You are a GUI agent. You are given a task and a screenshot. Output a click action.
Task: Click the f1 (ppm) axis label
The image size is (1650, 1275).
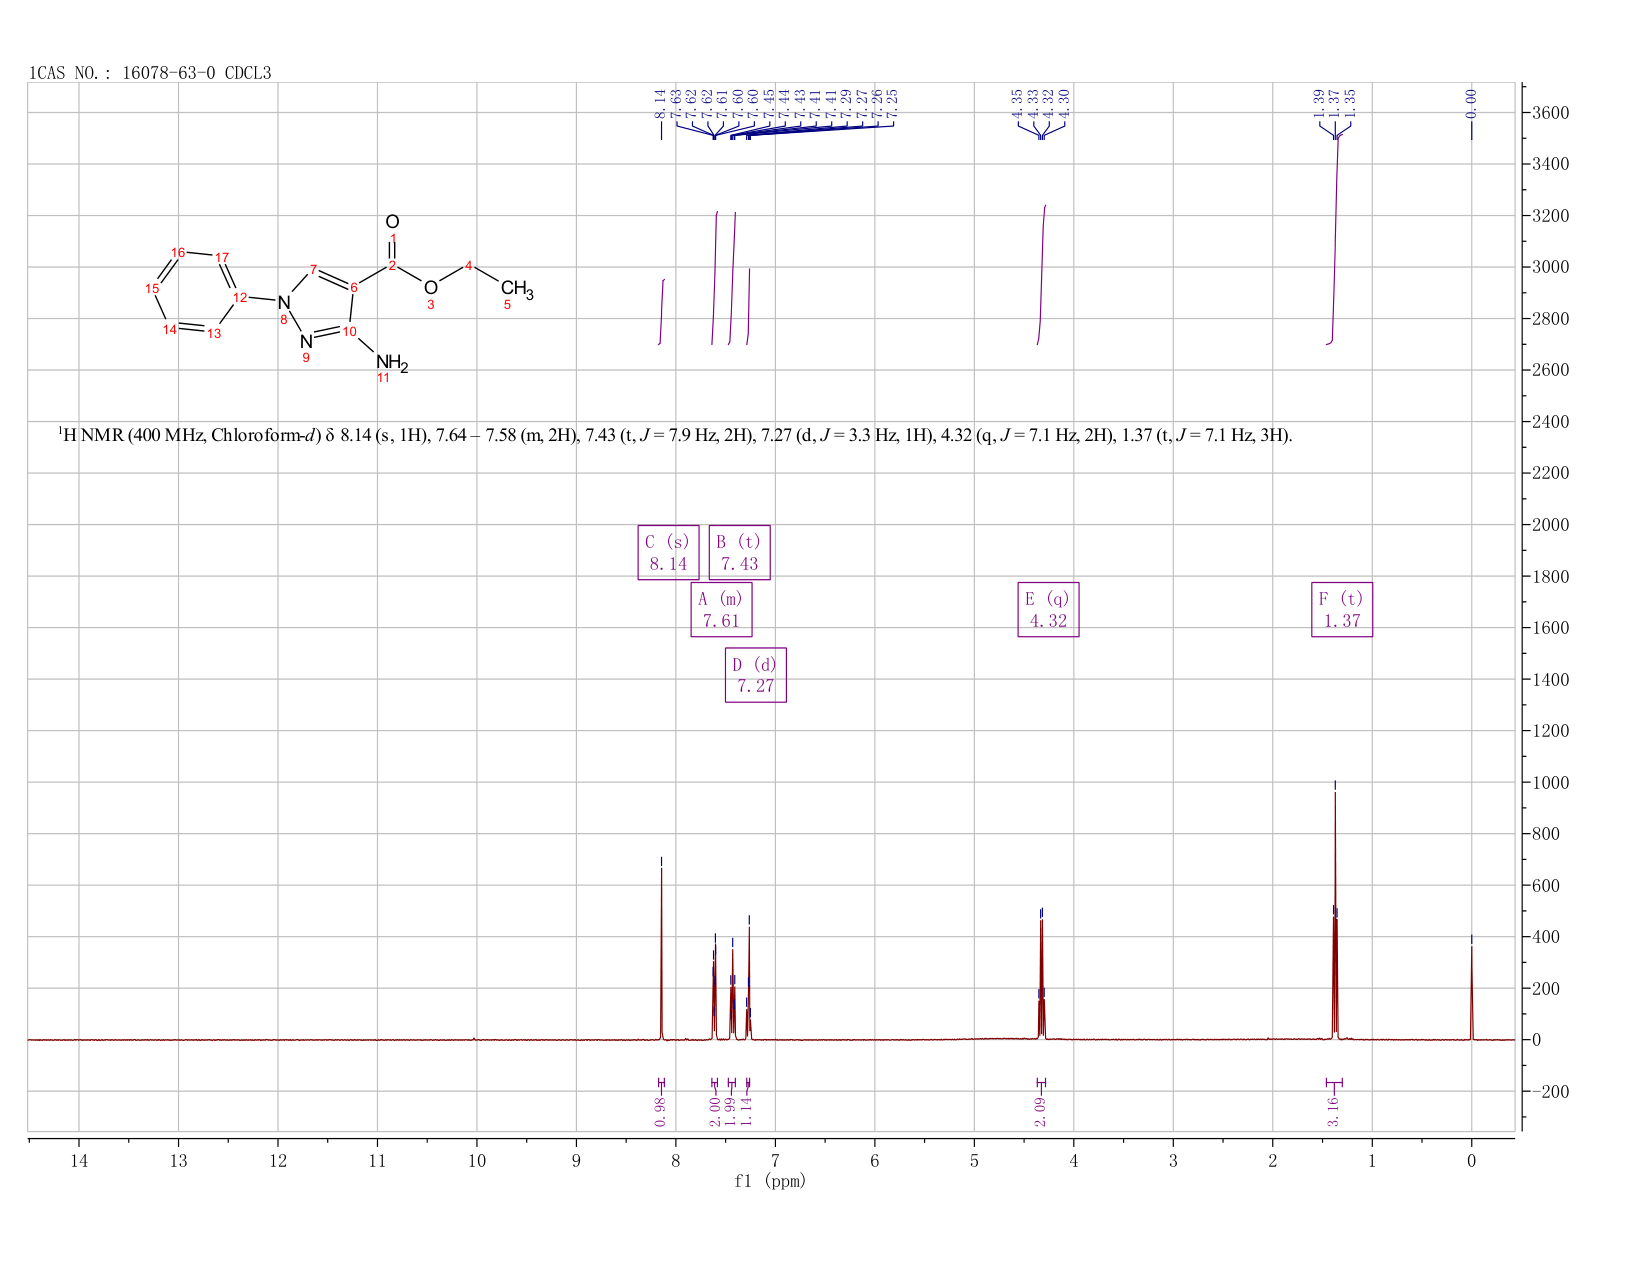pos(770,1181)
